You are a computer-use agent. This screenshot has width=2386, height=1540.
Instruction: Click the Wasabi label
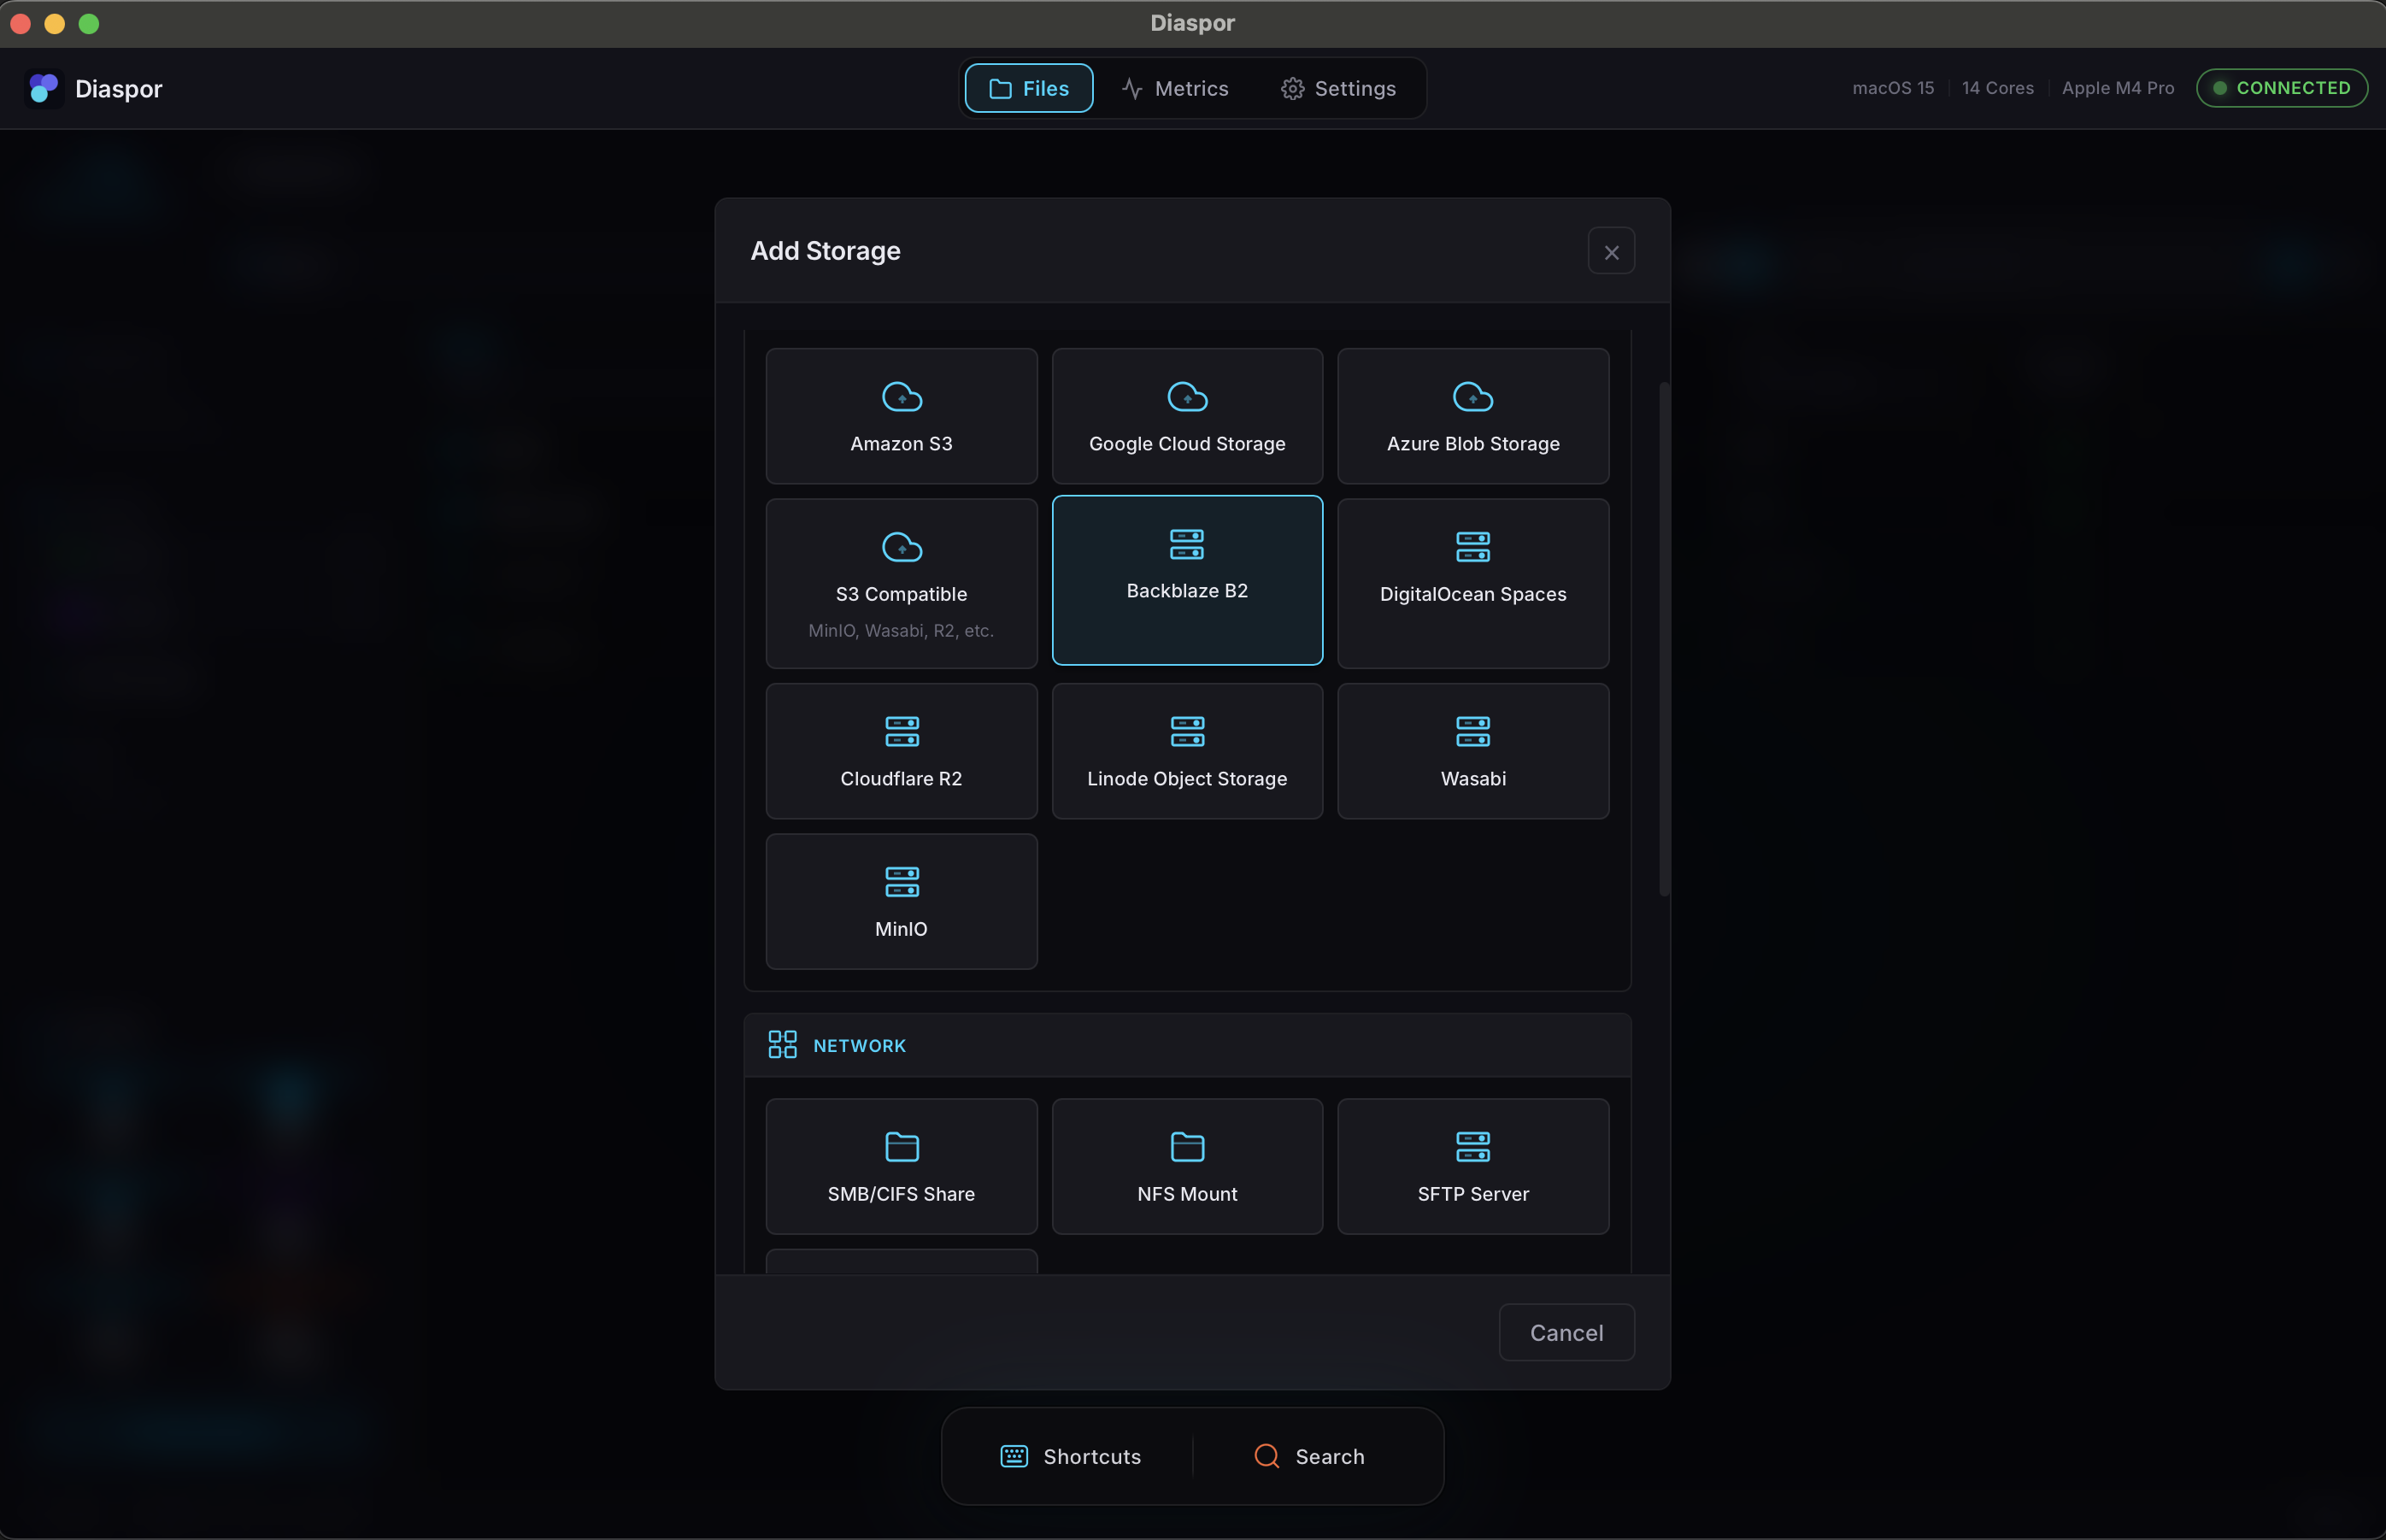pos(1473,778)
